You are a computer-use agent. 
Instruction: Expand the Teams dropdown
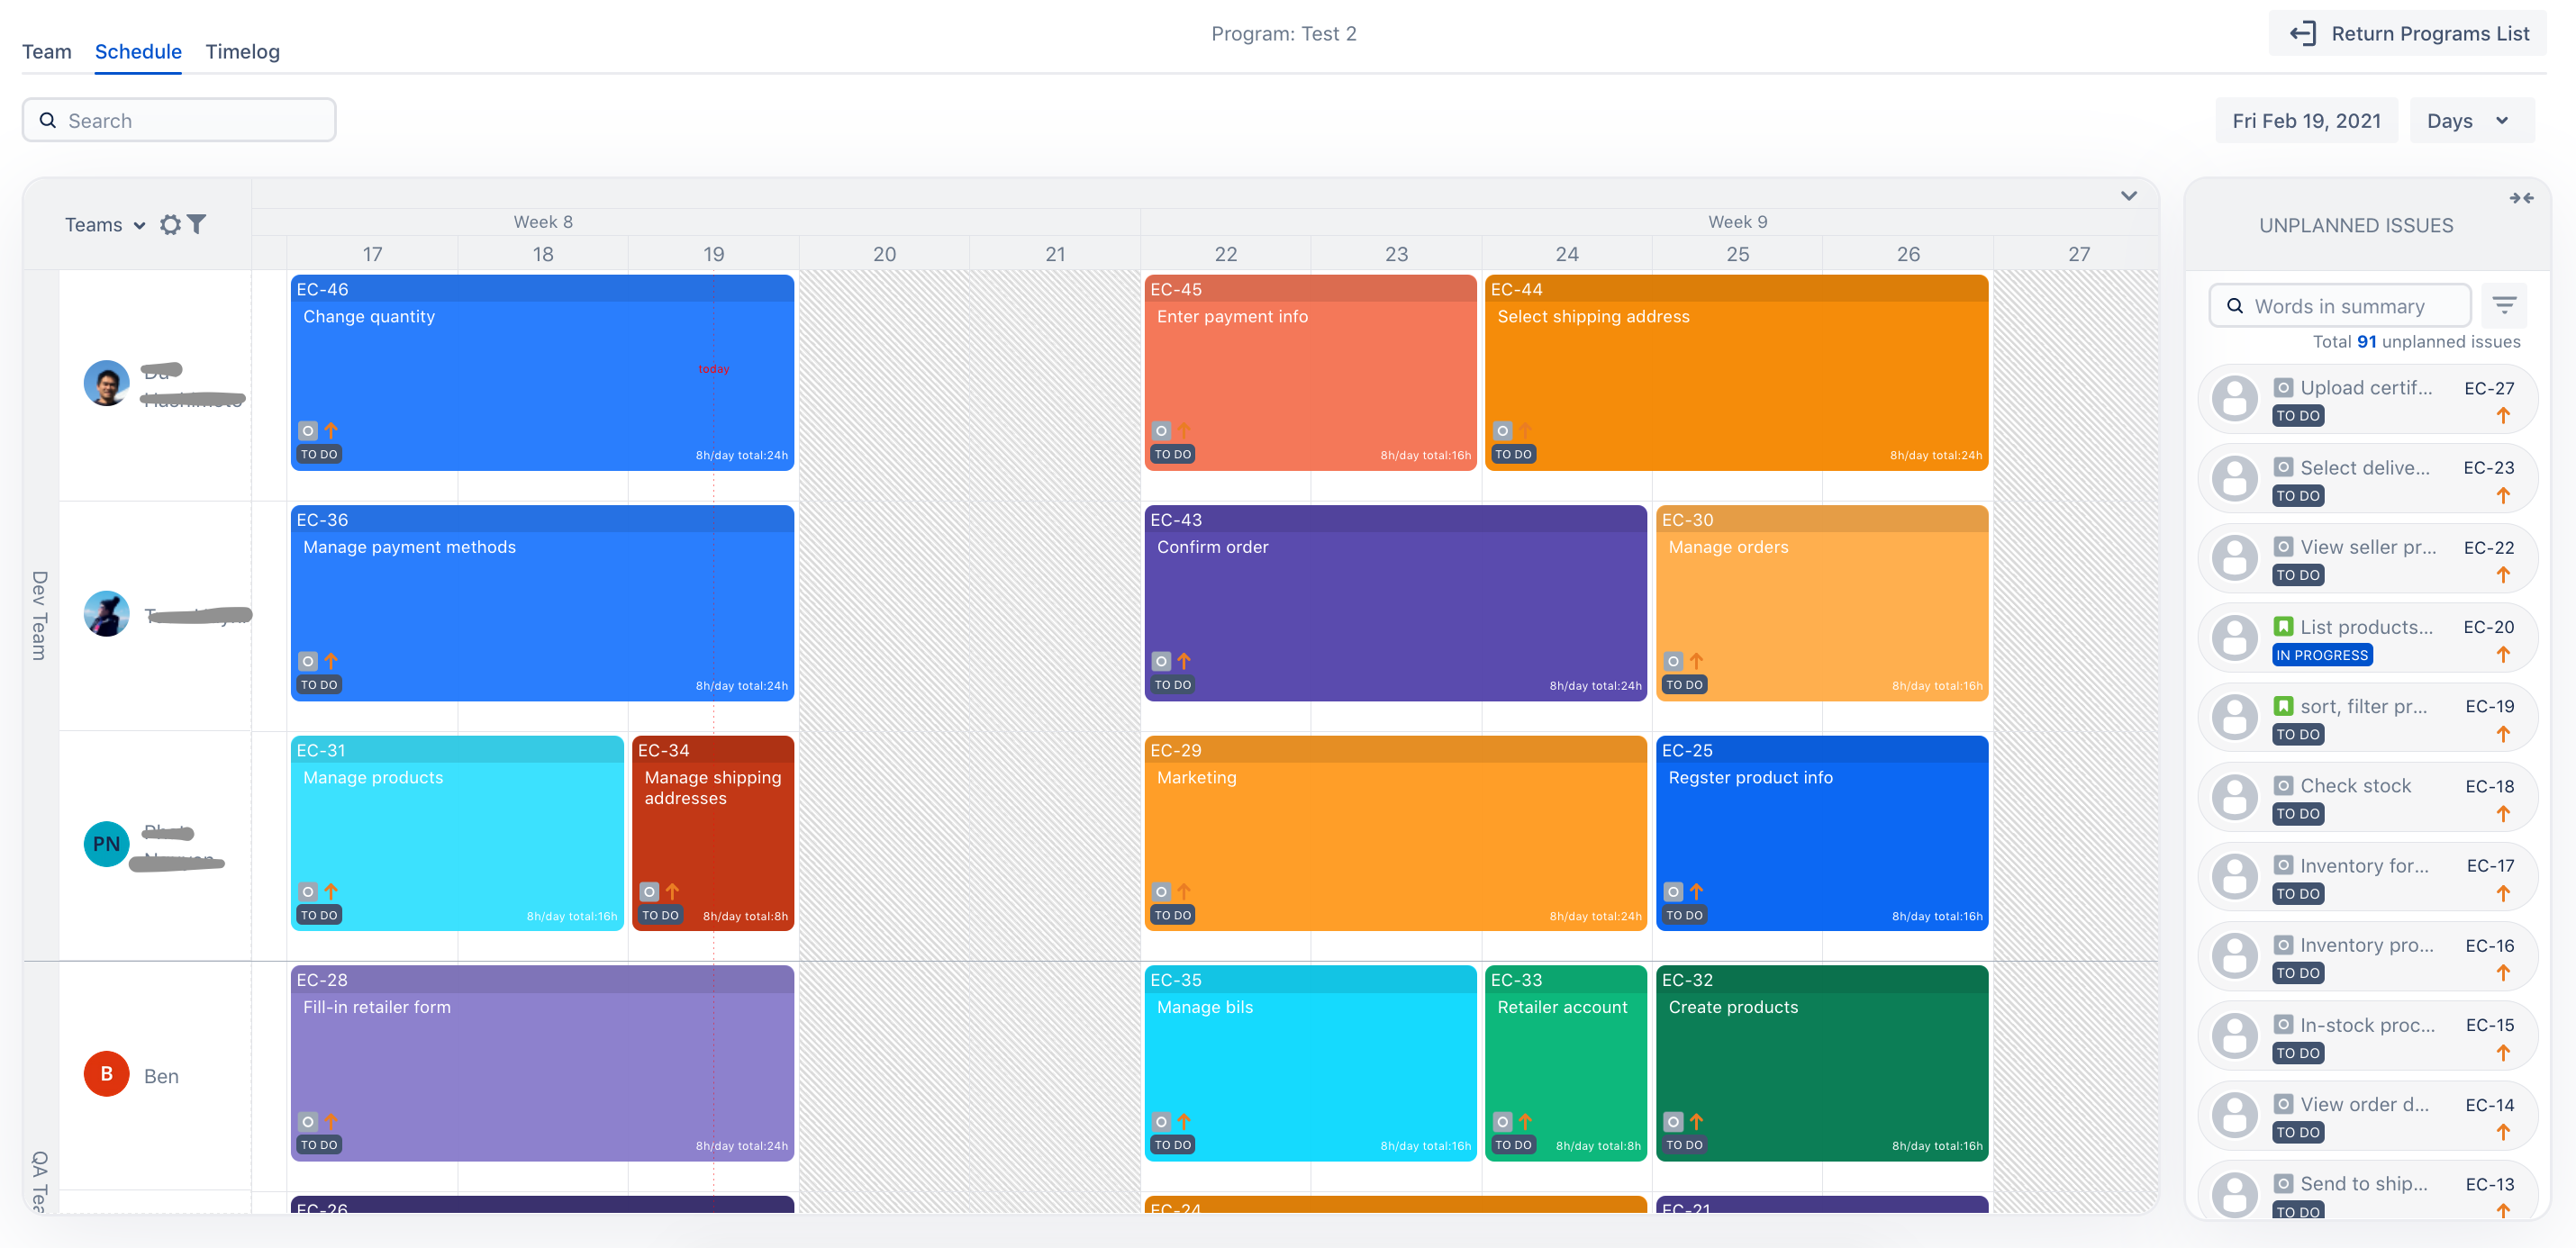105,225
